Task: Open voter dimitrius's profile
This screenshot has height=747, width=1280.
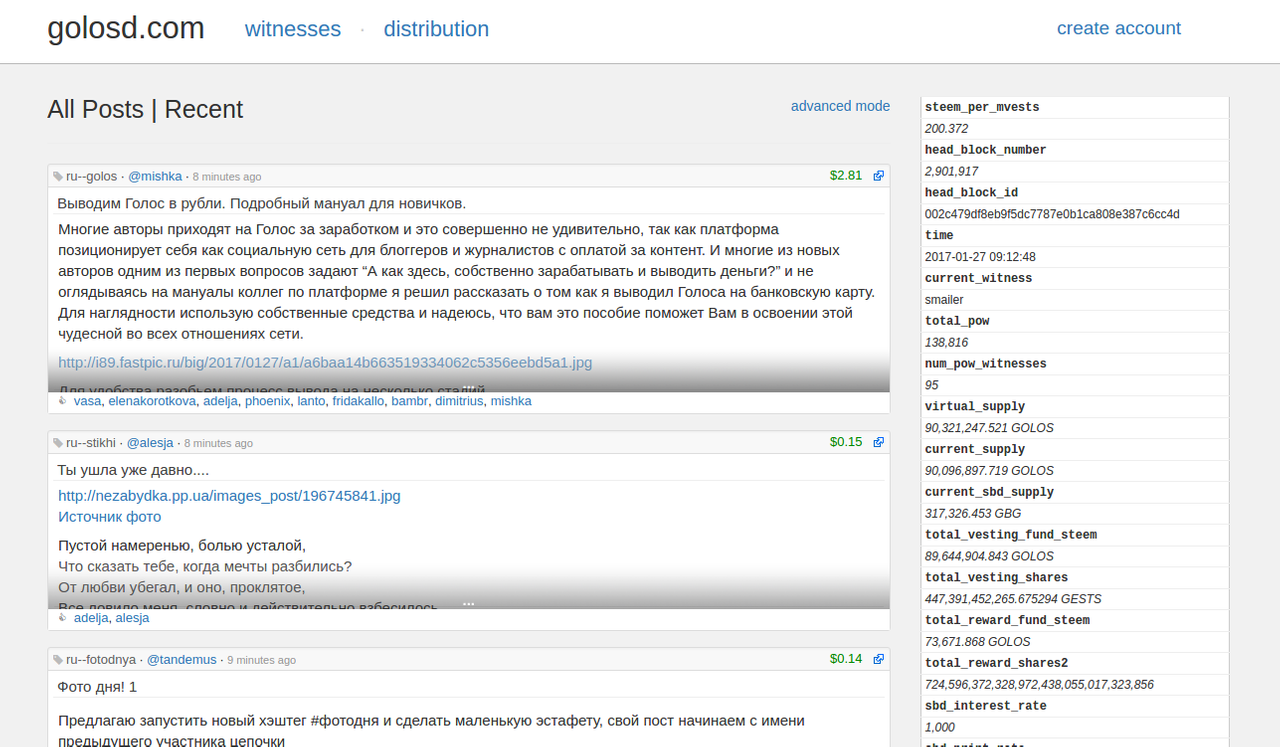Action: (459, 401)
